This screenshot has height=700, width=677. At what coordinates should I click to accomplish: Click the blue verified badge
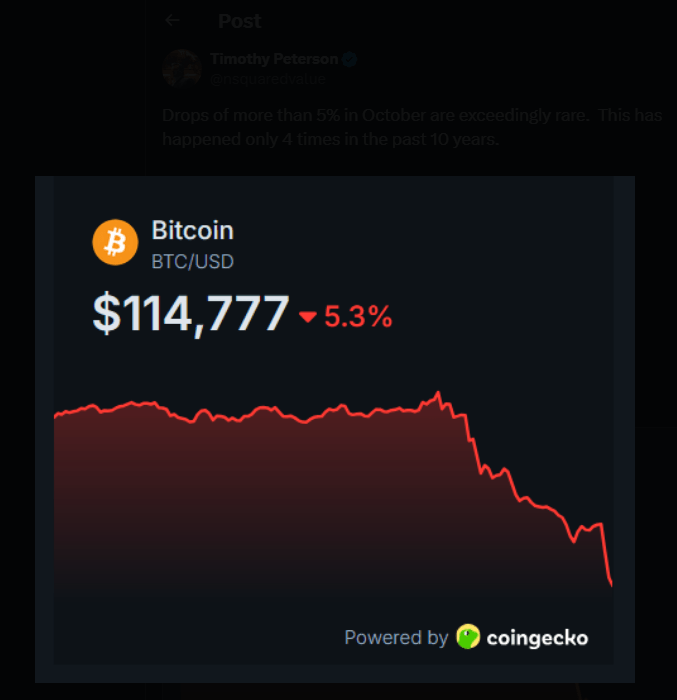point(348,59)
